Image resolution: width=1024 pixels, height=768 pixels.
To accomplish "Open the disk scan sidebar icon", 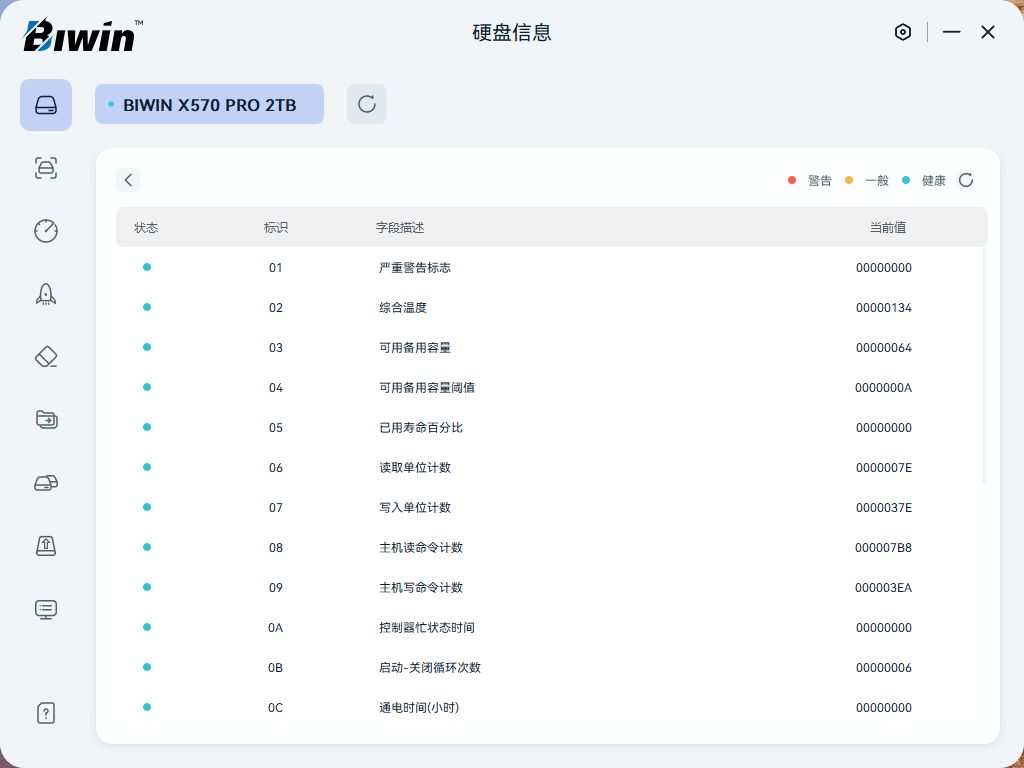I will point(46,168).
